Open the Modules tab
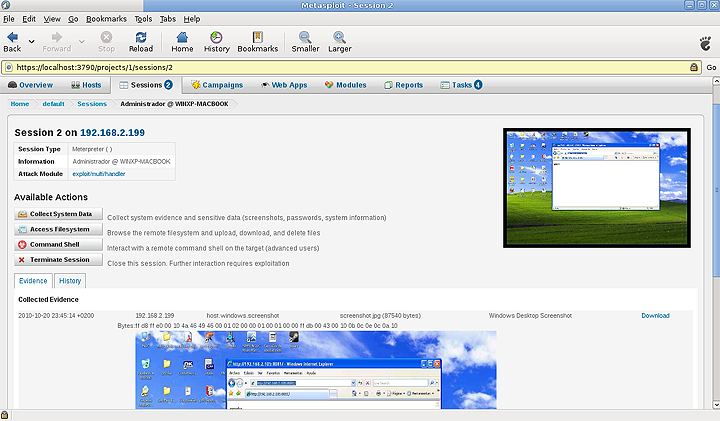The width and height of the screenshot is (720, 421). pos(345,85)
